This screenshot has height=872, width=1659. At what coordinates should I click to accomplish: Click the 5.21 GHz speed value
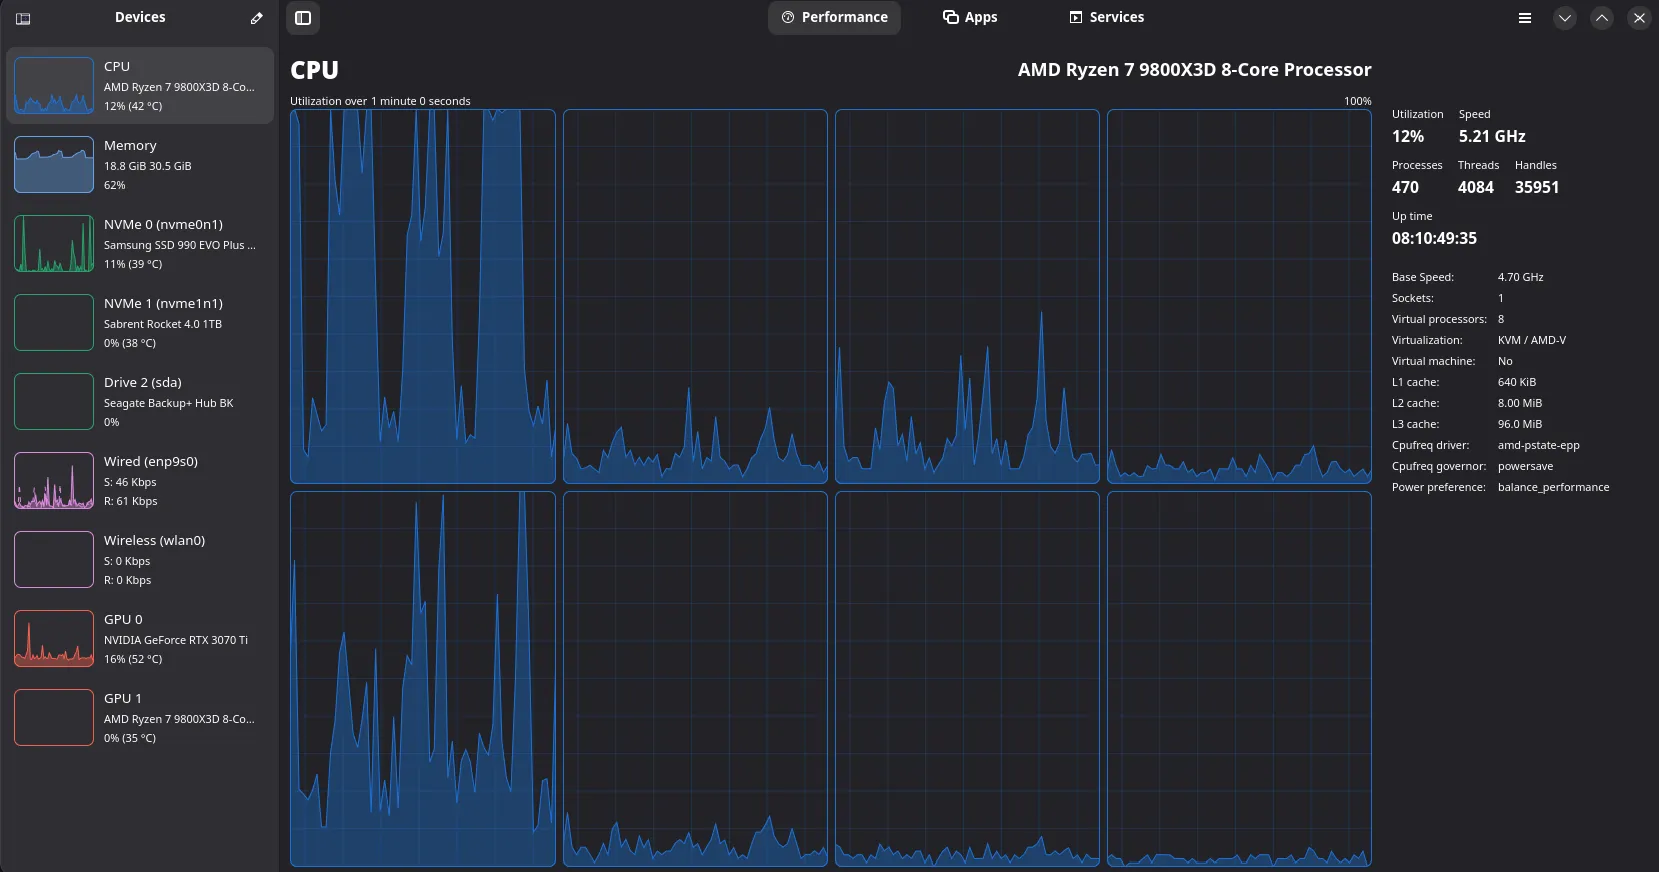tap(1492, 136)
